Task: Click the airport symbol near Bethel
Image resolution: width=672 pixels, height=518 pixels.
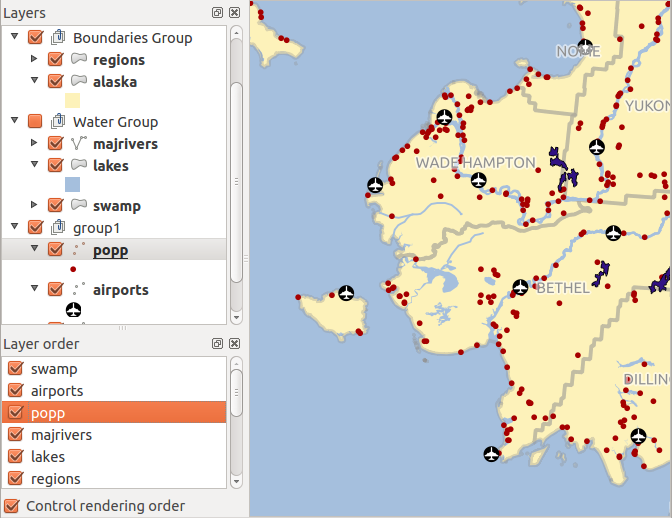Action: point(520,287)
